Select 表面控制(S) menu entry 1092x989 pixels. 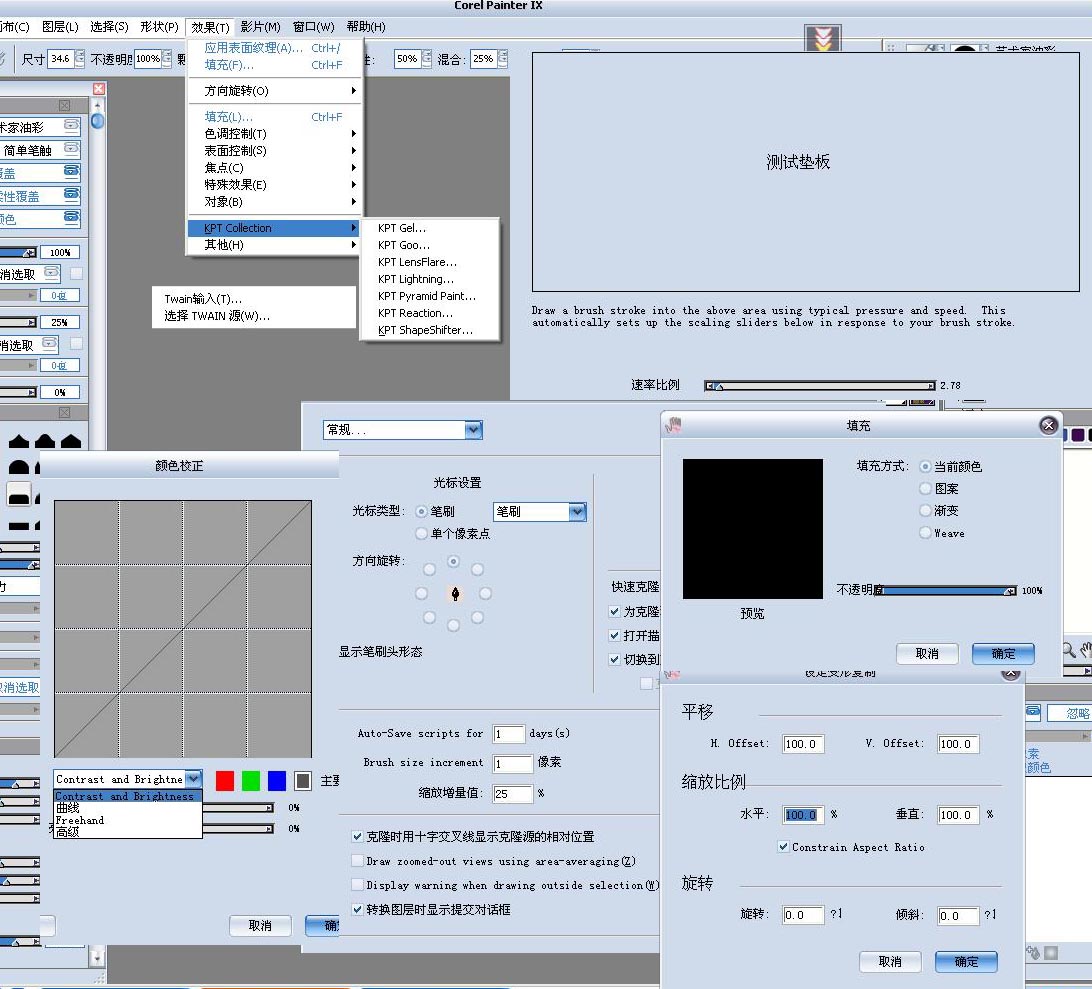point(275,150)
